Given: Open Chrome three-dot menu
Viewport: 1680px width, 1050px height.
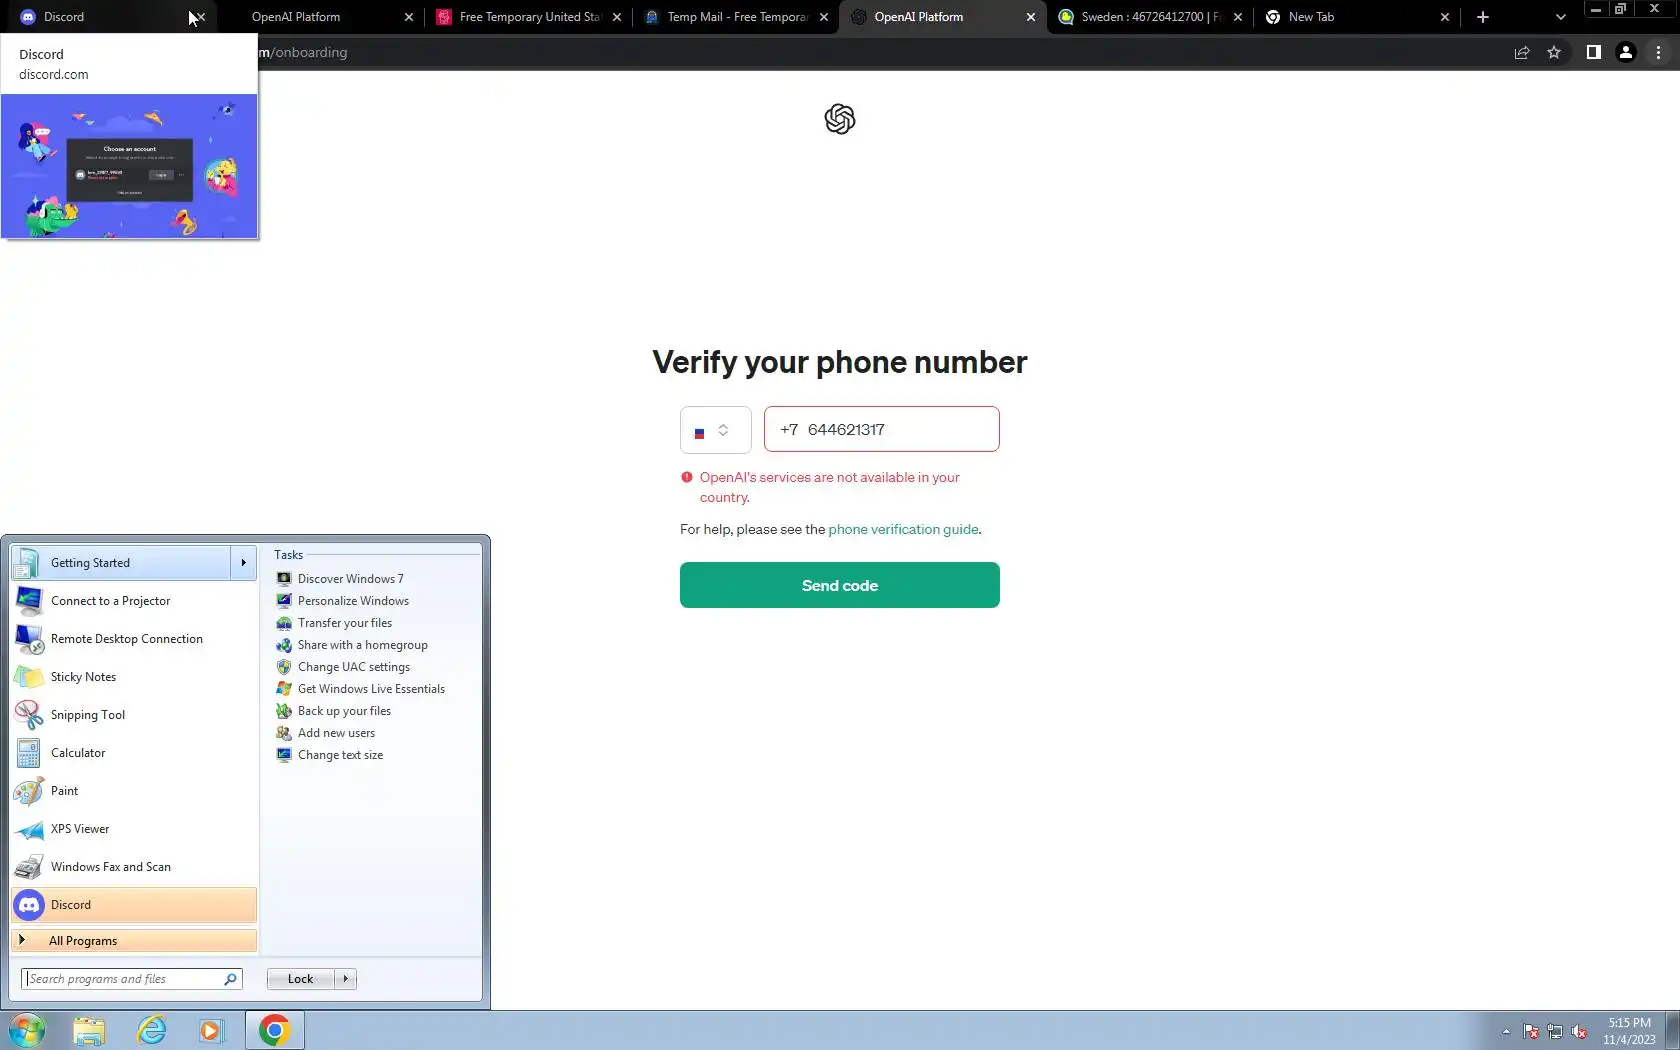Looking at the screenshot, I should (1658, 52).
